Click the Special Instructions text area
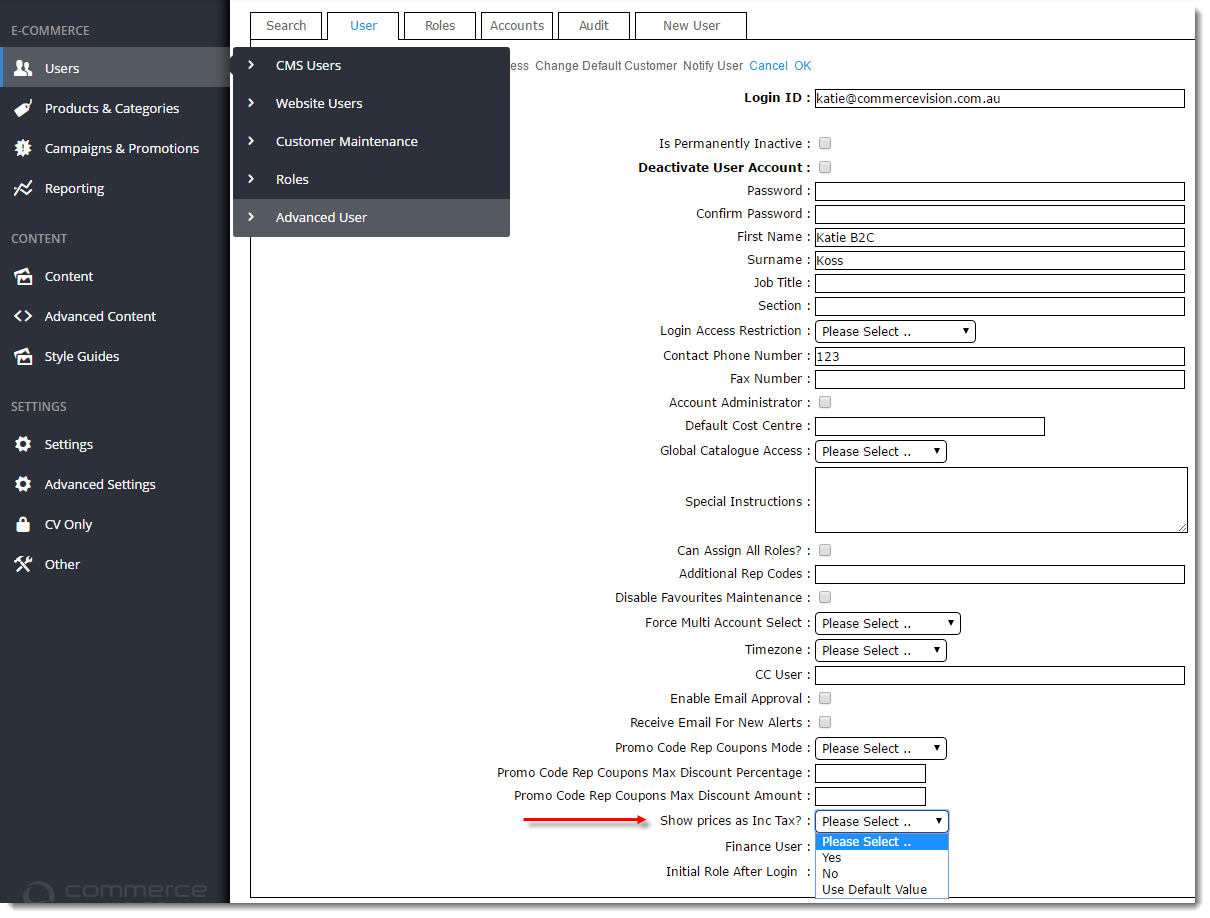This screenshot has height=918, width=1210. 1001,500
